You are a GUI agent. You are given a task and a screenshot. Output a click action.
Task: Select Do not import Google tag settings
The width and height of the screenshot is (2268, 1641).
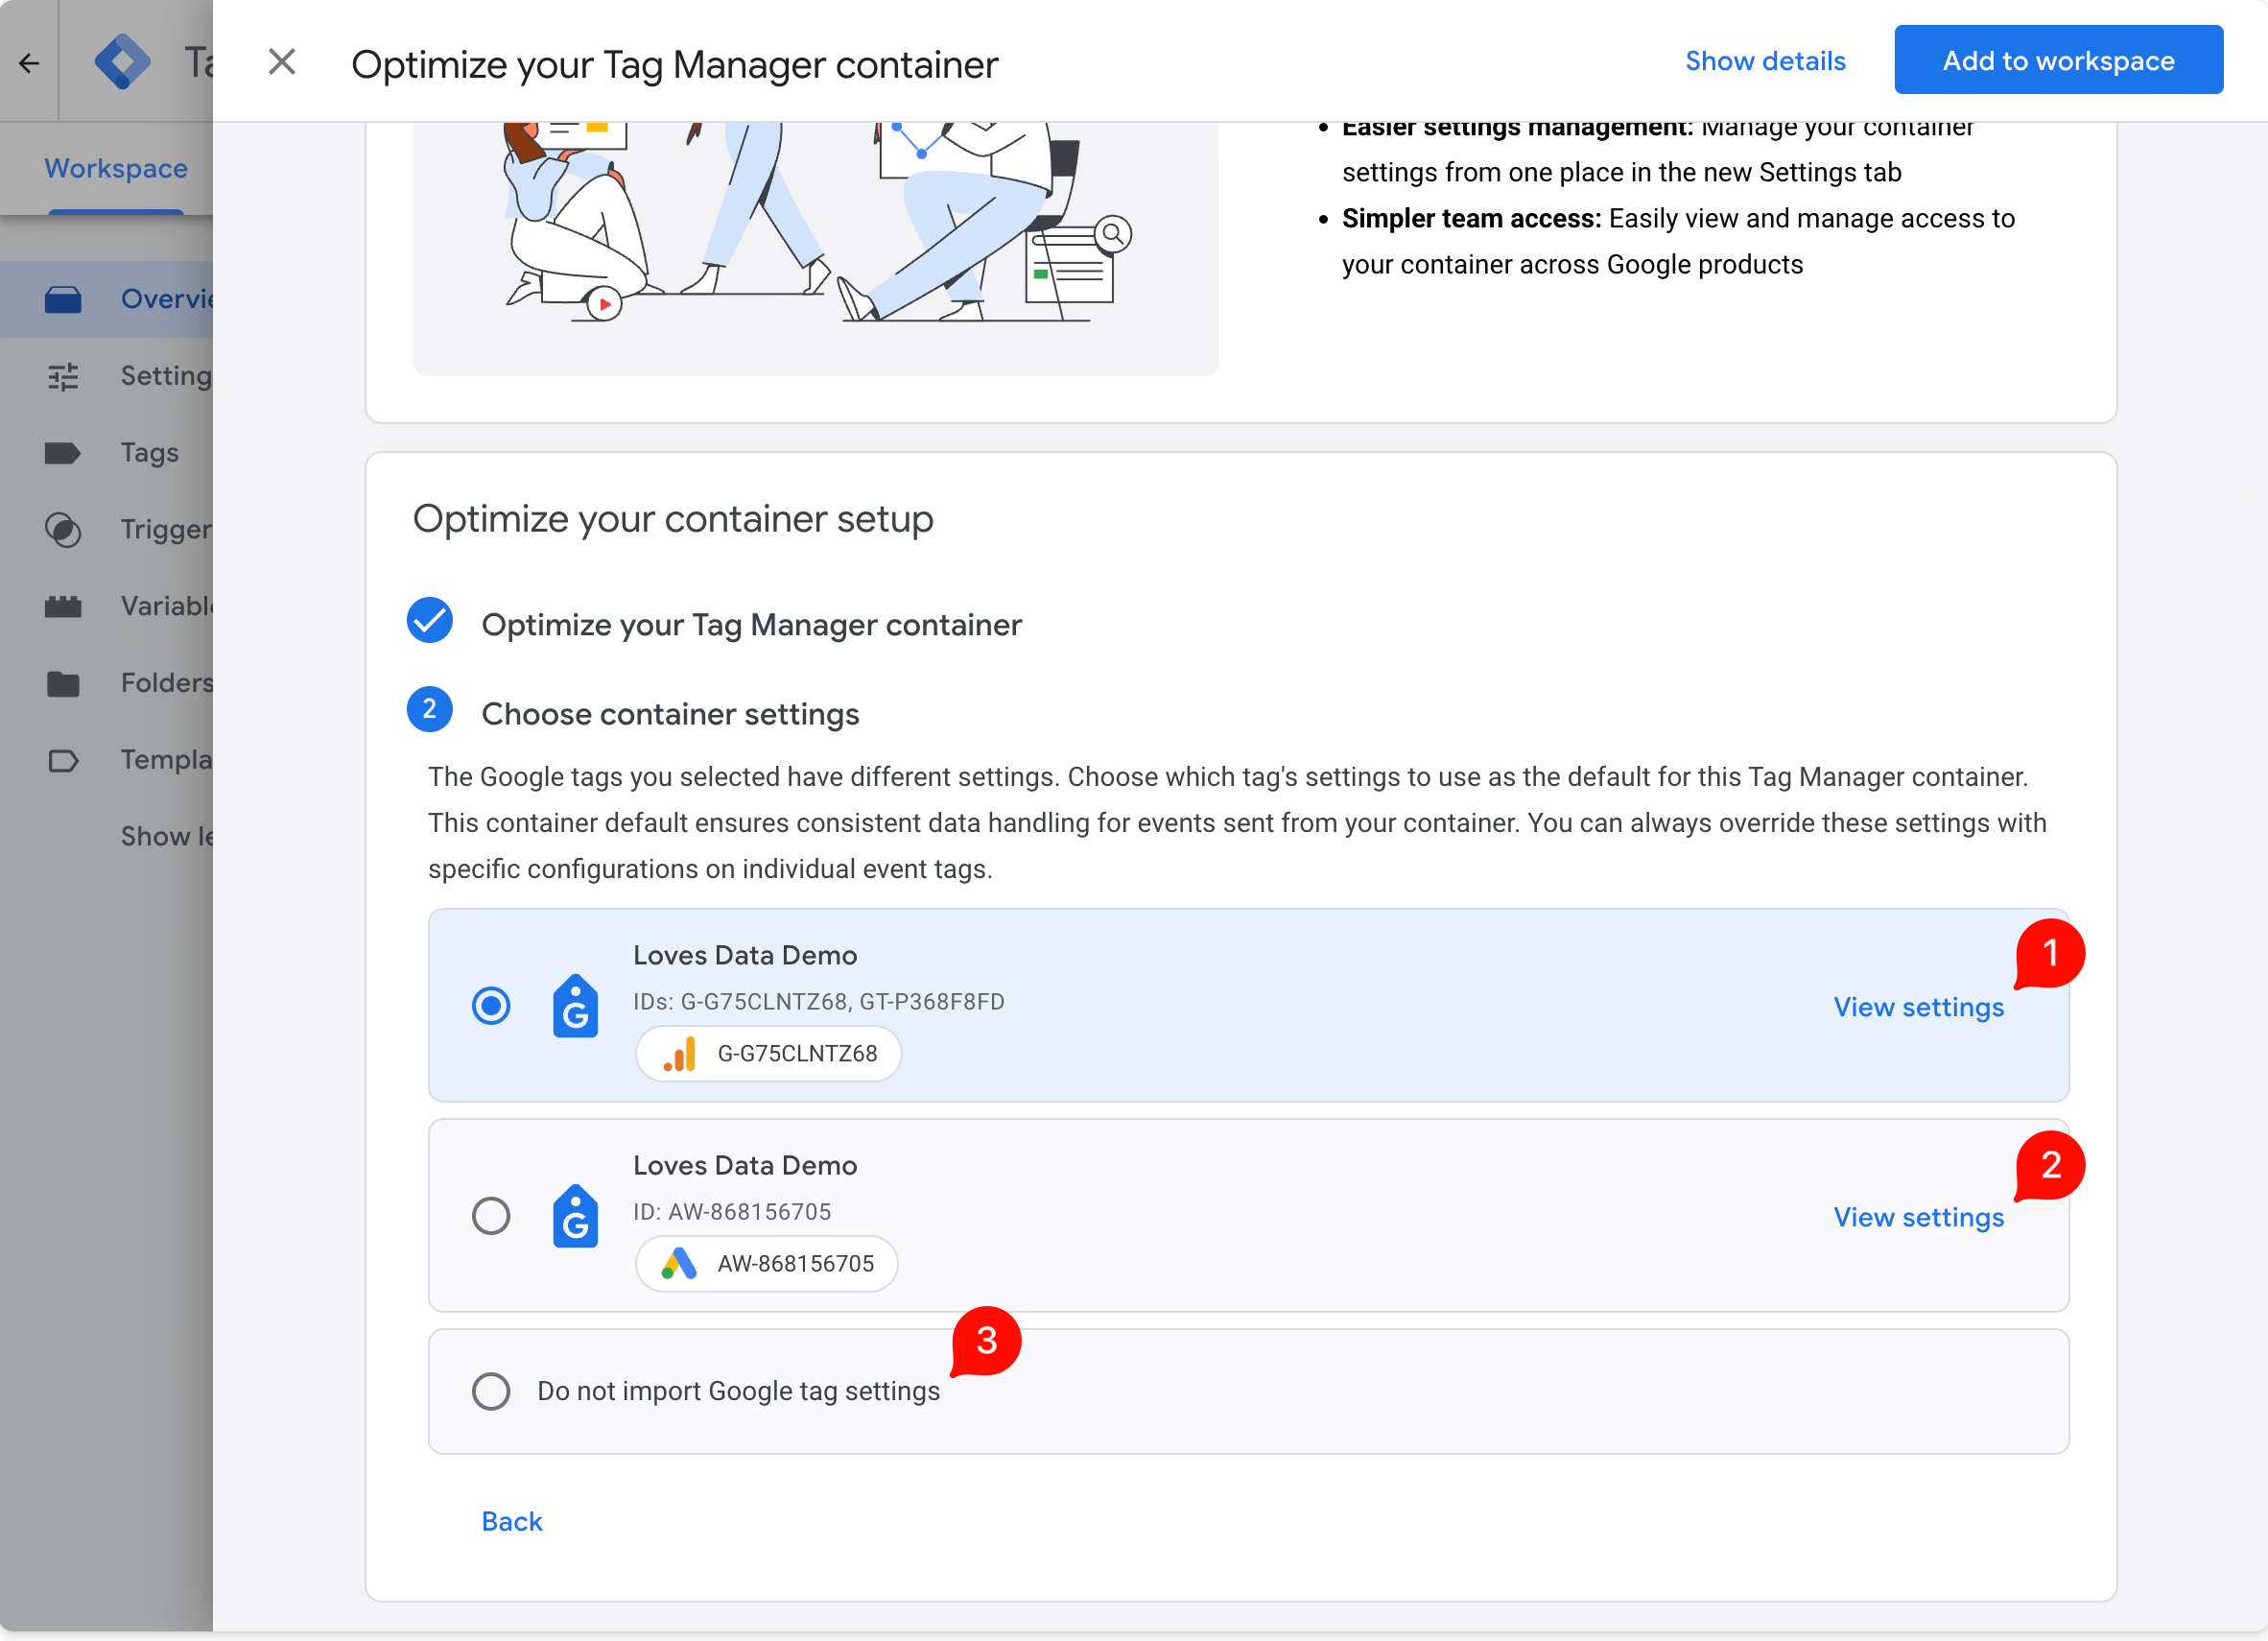(x=491, y=1391)
